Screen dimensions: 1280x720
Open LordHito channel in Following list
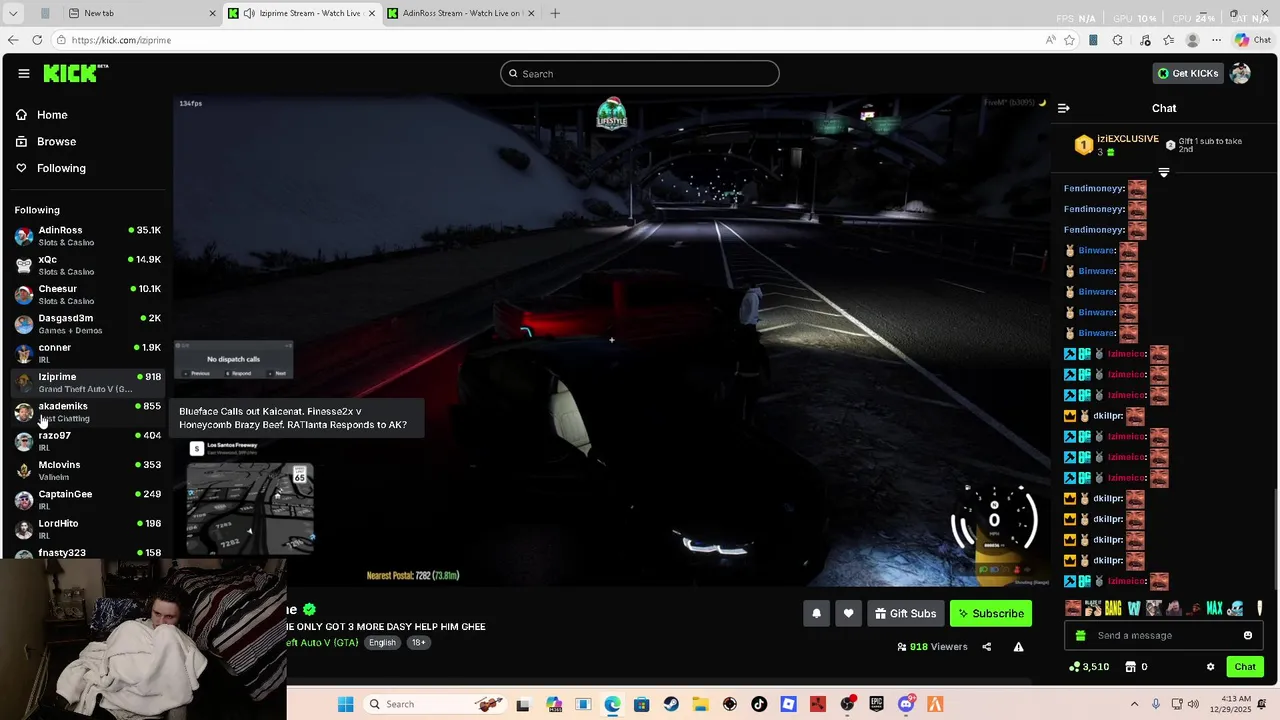point(87,529)
